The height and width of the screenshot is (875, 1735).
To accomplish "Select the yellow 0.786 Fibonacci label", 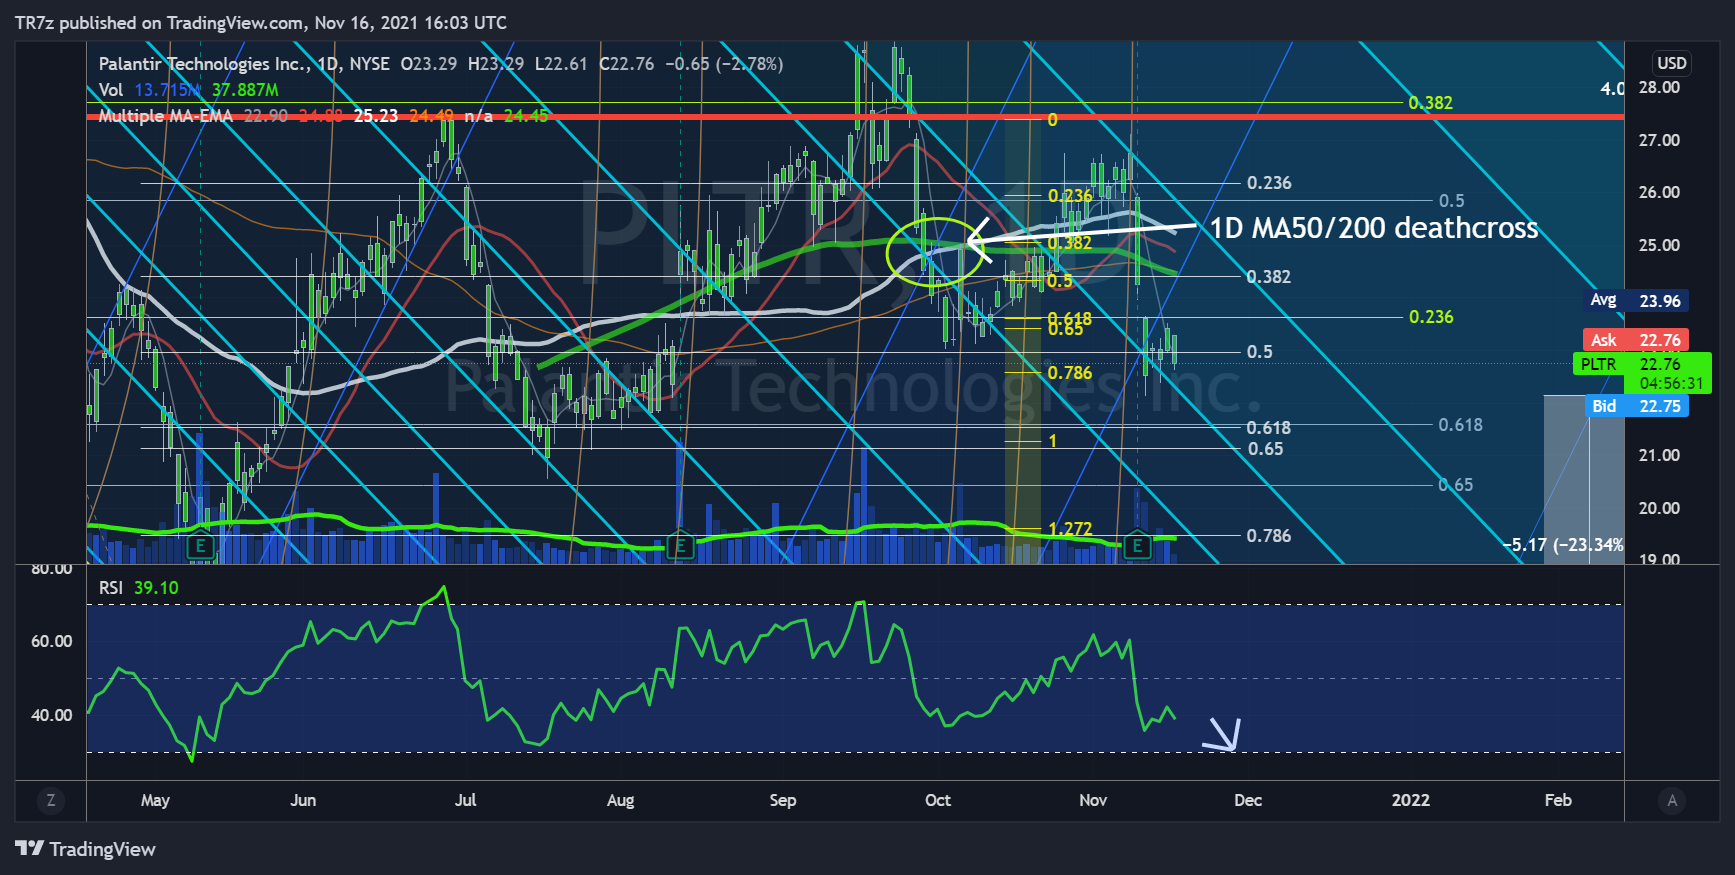I will pos(1070,373).
